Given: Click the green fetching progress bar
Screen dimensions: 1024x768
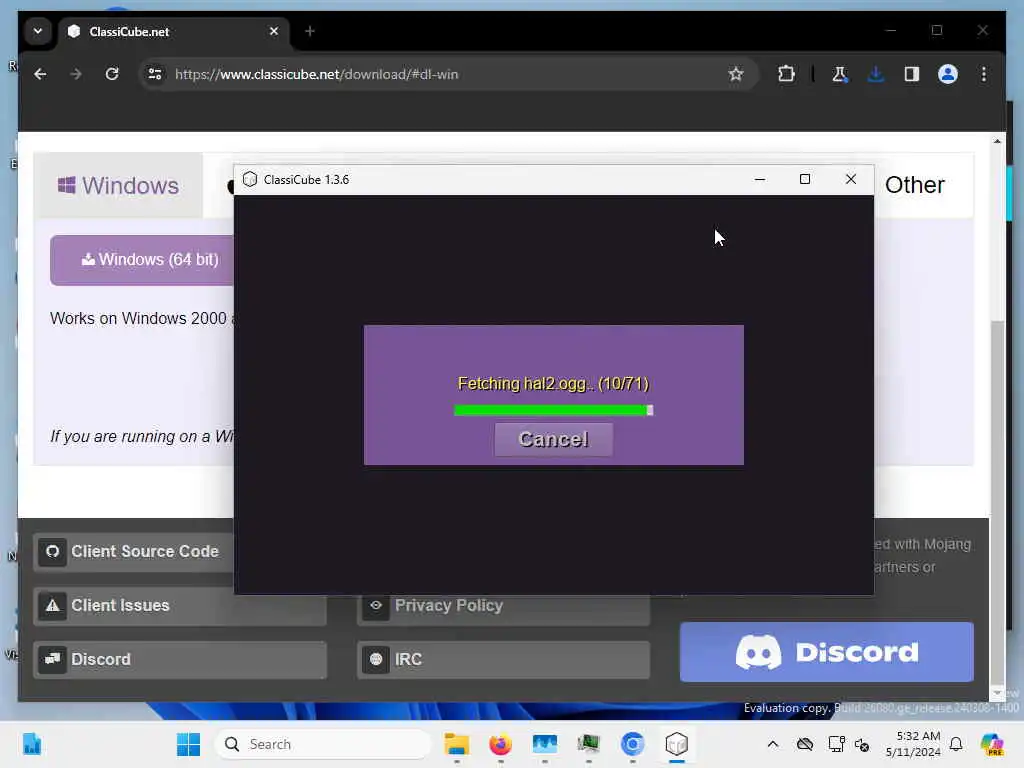Looking at the screenshot, I should [x=553, y=410].
